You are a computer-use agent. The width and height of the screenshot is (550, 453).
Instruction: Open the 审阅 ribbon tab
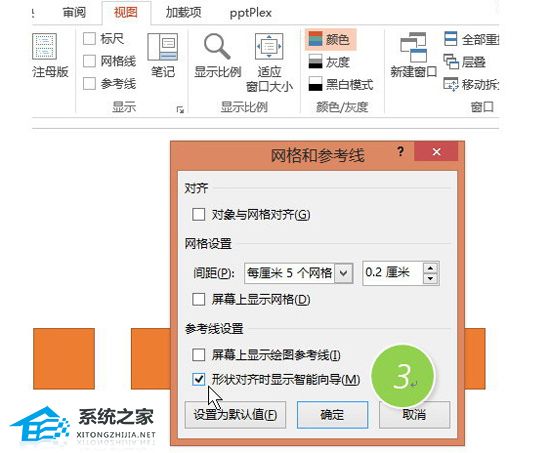pos(74,13)
